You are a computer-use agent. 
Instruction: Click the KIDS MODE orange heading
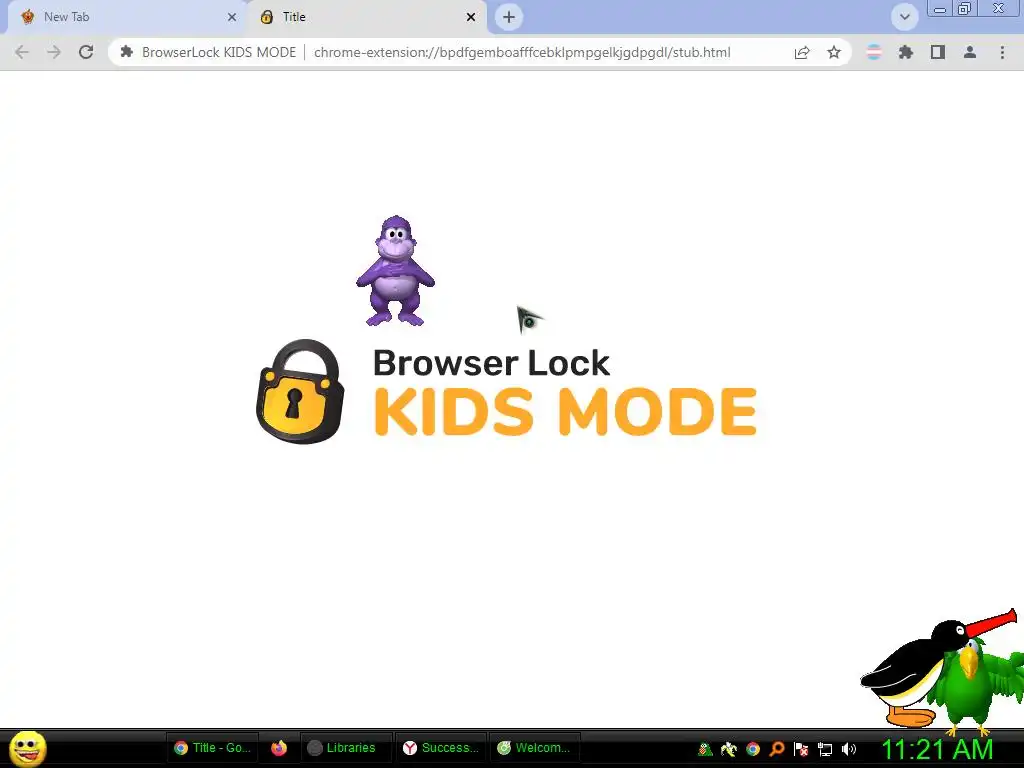(565, 411)
